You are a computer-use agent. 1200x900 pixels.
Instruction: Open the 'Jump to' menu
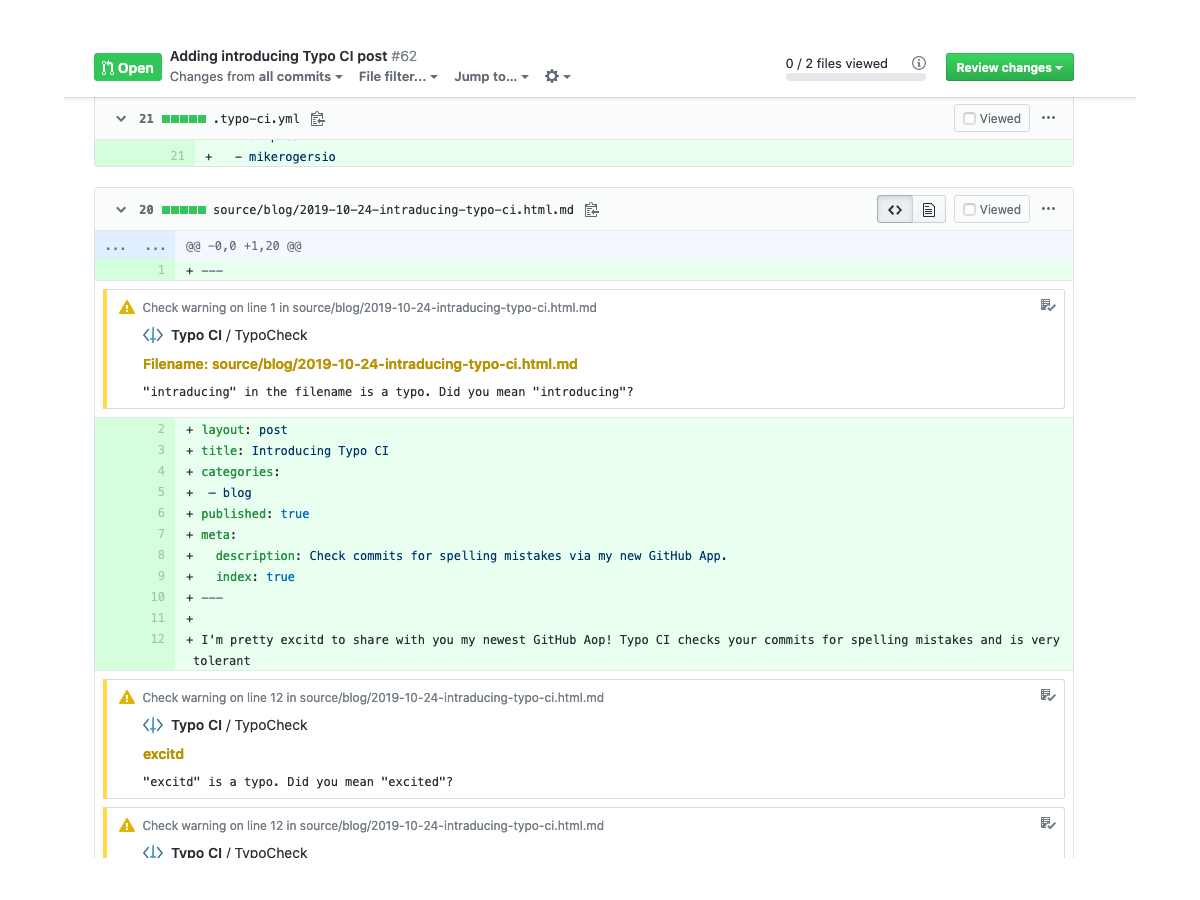pos(491,77)
